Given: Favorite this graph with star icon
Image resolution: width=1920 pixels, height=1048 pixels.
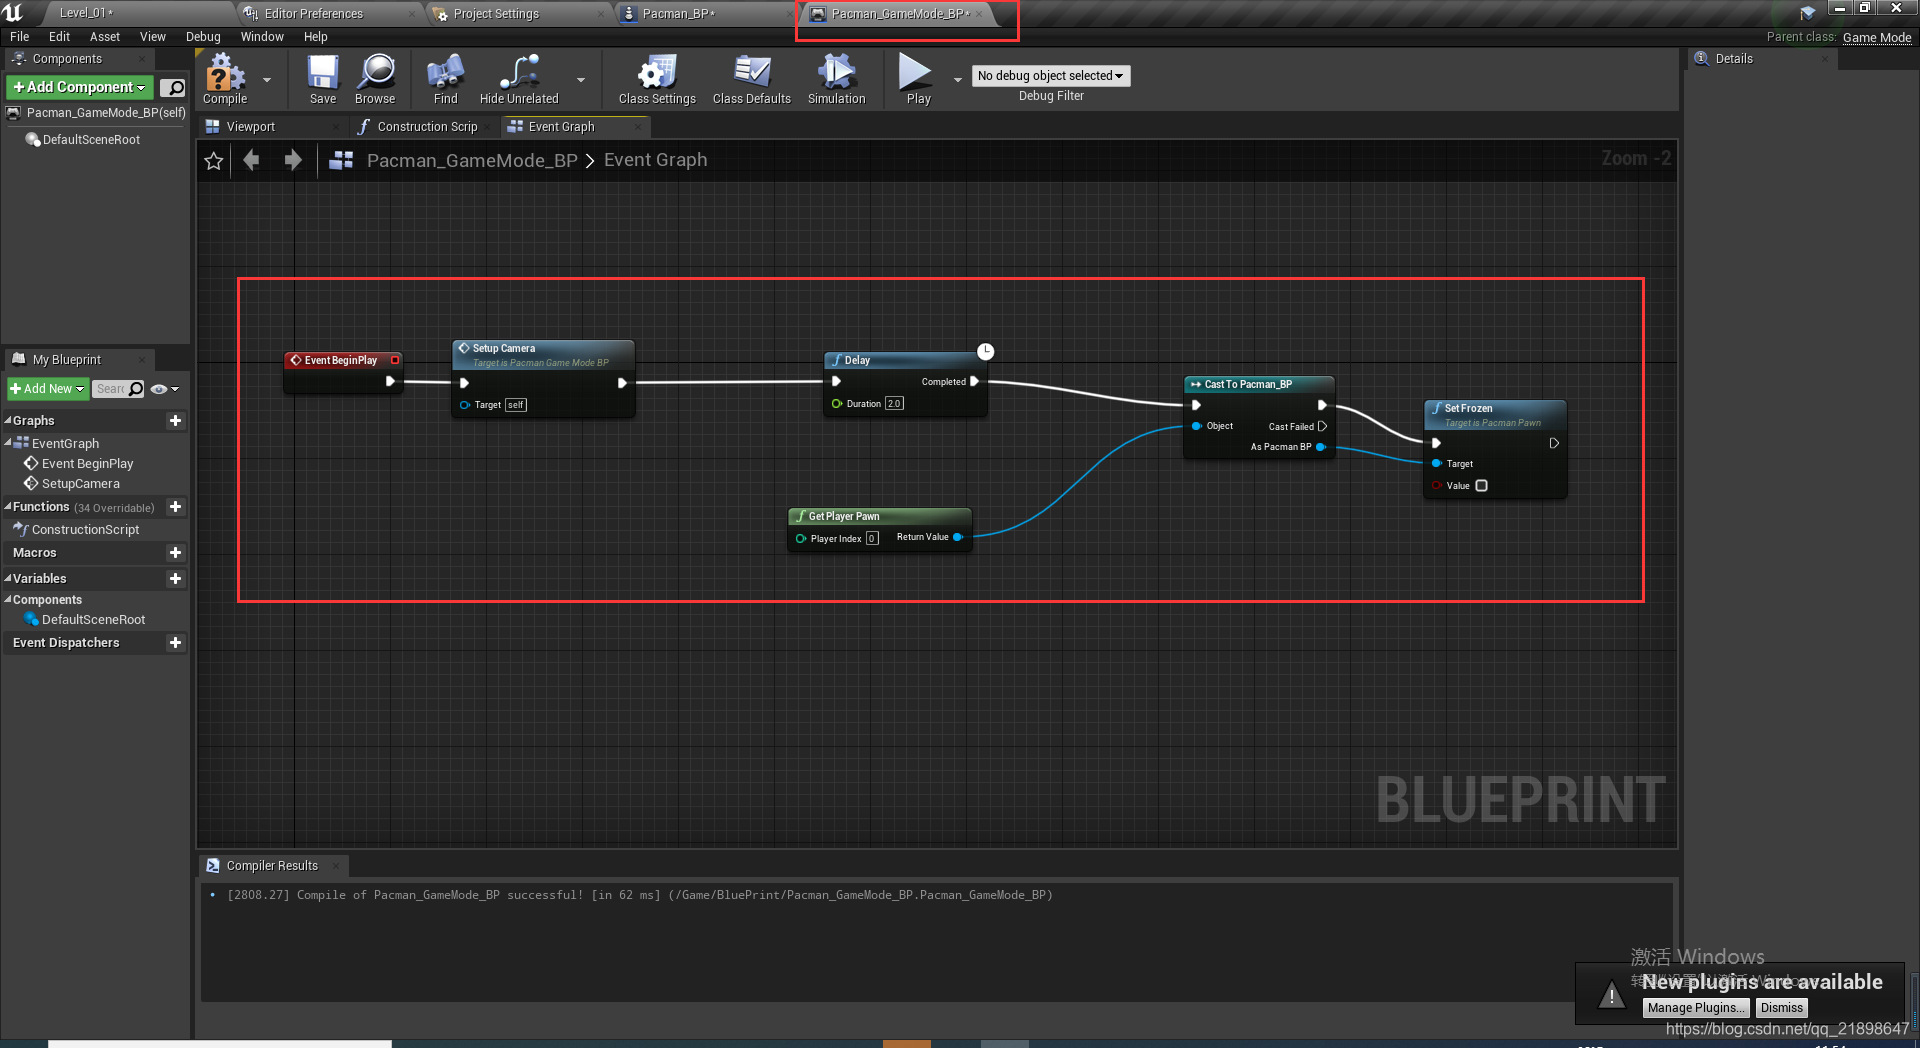Looking at the screenshot, I should 214,160.
